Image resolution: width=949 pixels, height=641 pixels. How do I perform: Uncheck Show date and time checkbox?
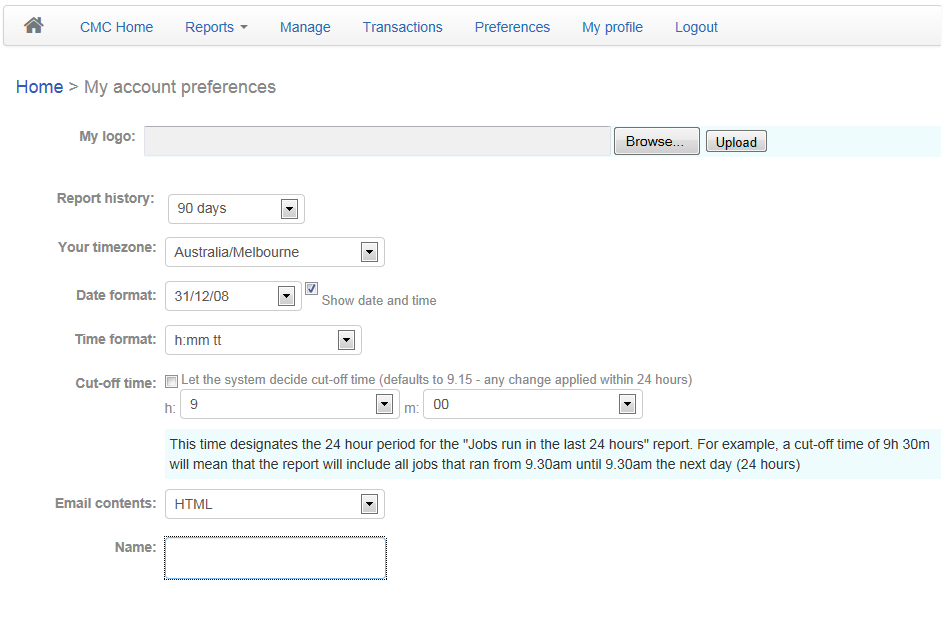311,289
